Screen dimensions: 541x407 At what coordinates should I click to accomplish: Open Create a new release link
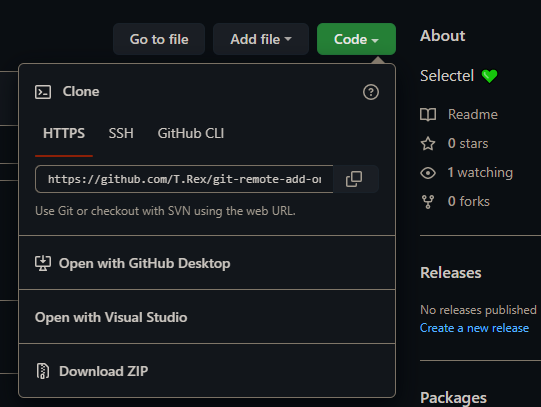pyautogui.click(x=474, y=328)
